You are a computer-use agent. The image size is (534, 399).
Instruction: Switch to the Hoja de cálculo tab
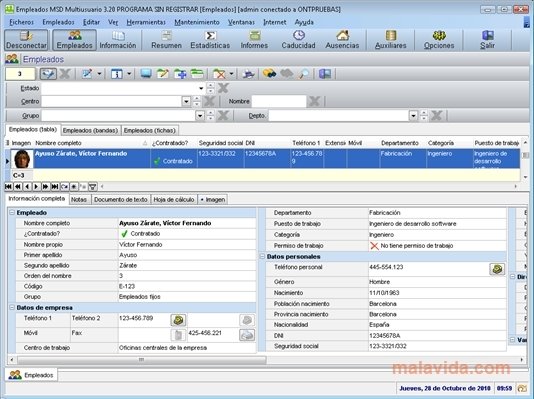click(174, 200)
